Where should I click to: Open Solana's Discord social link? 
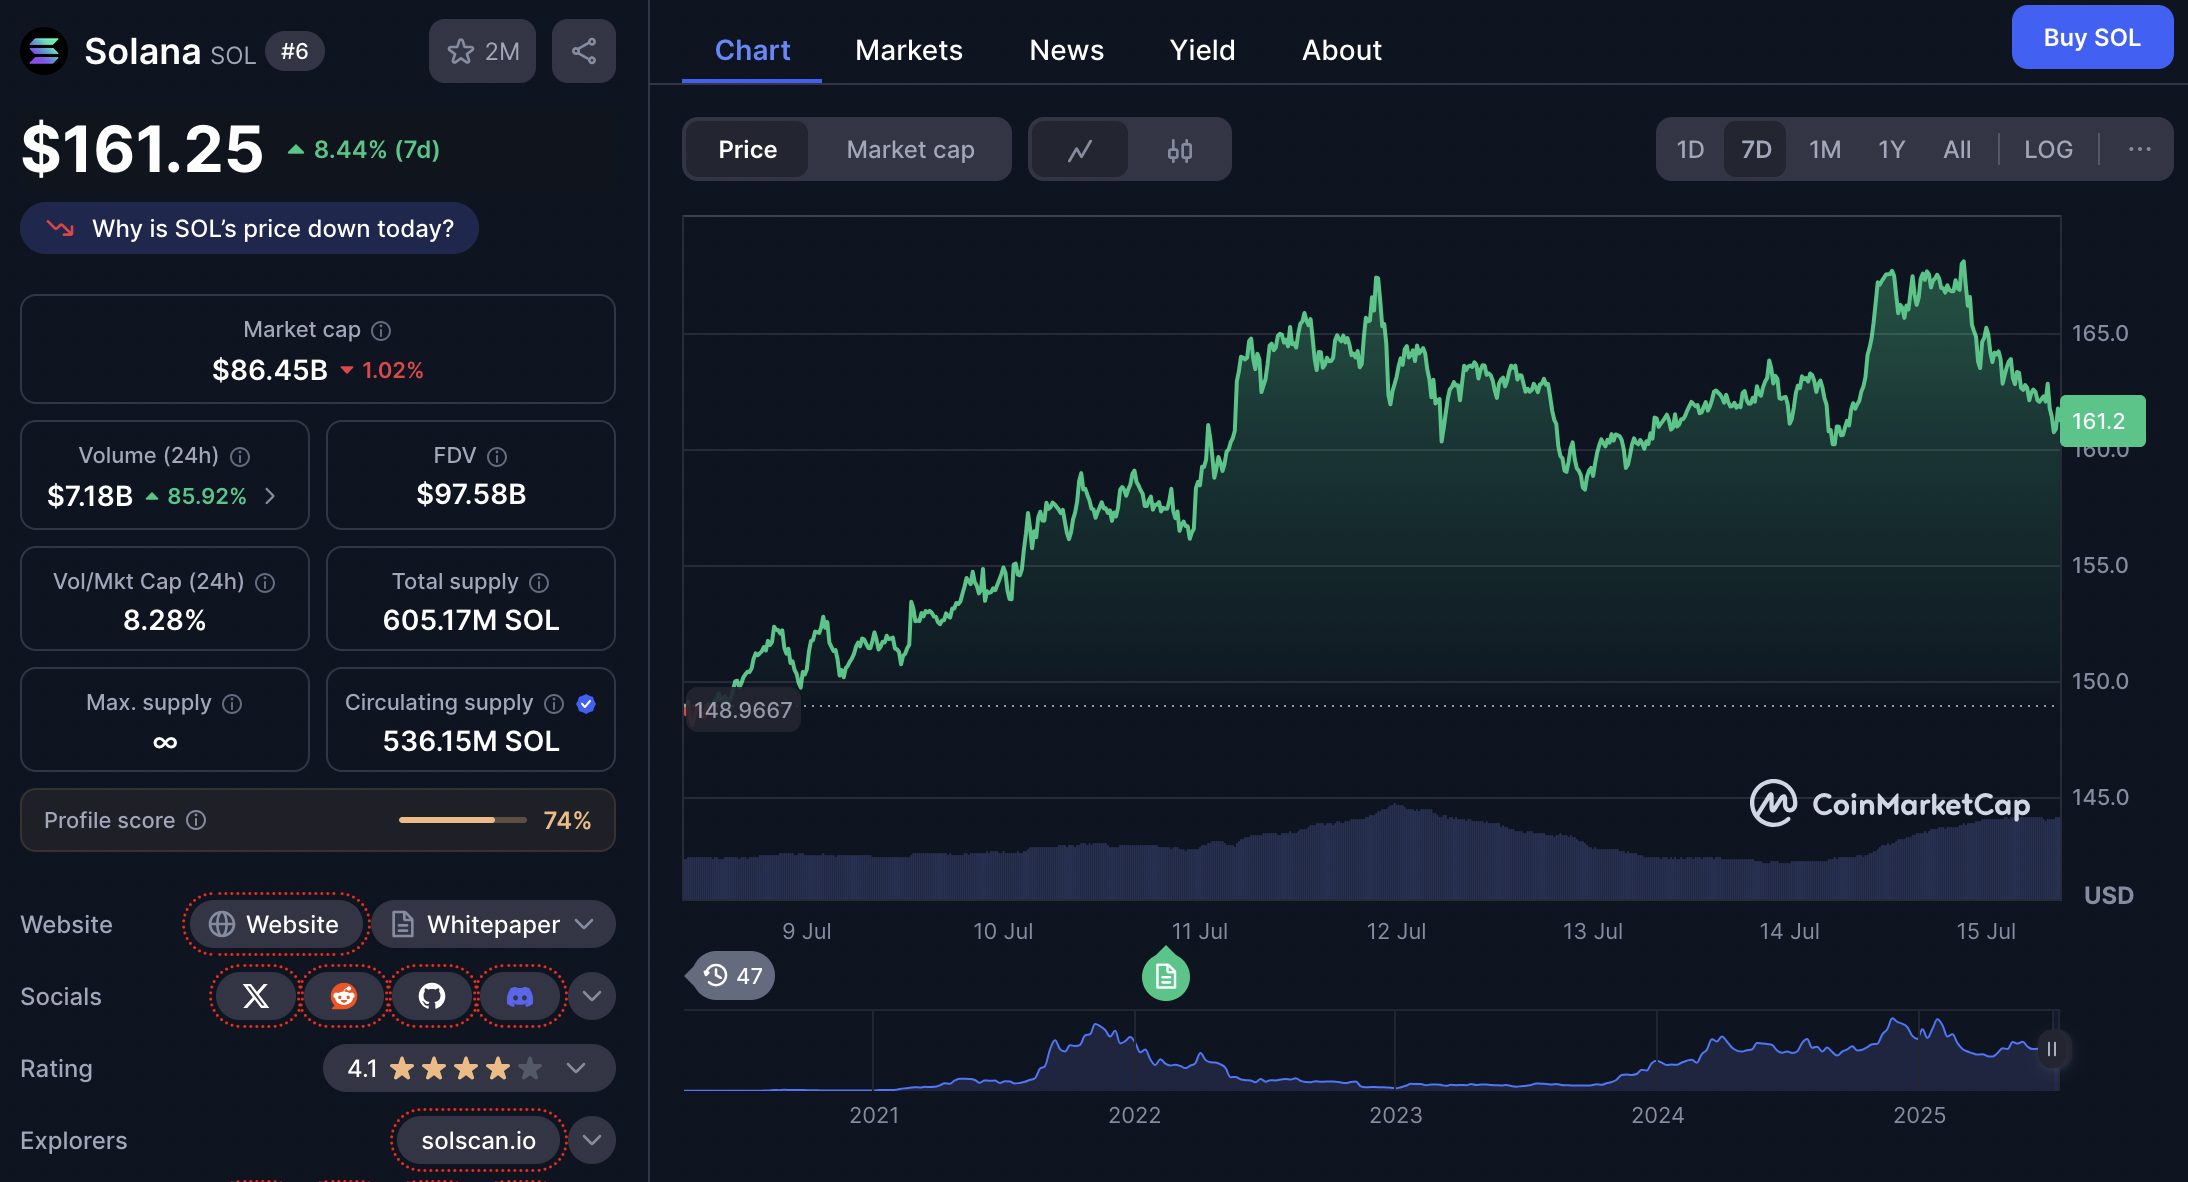coord(520,996)
